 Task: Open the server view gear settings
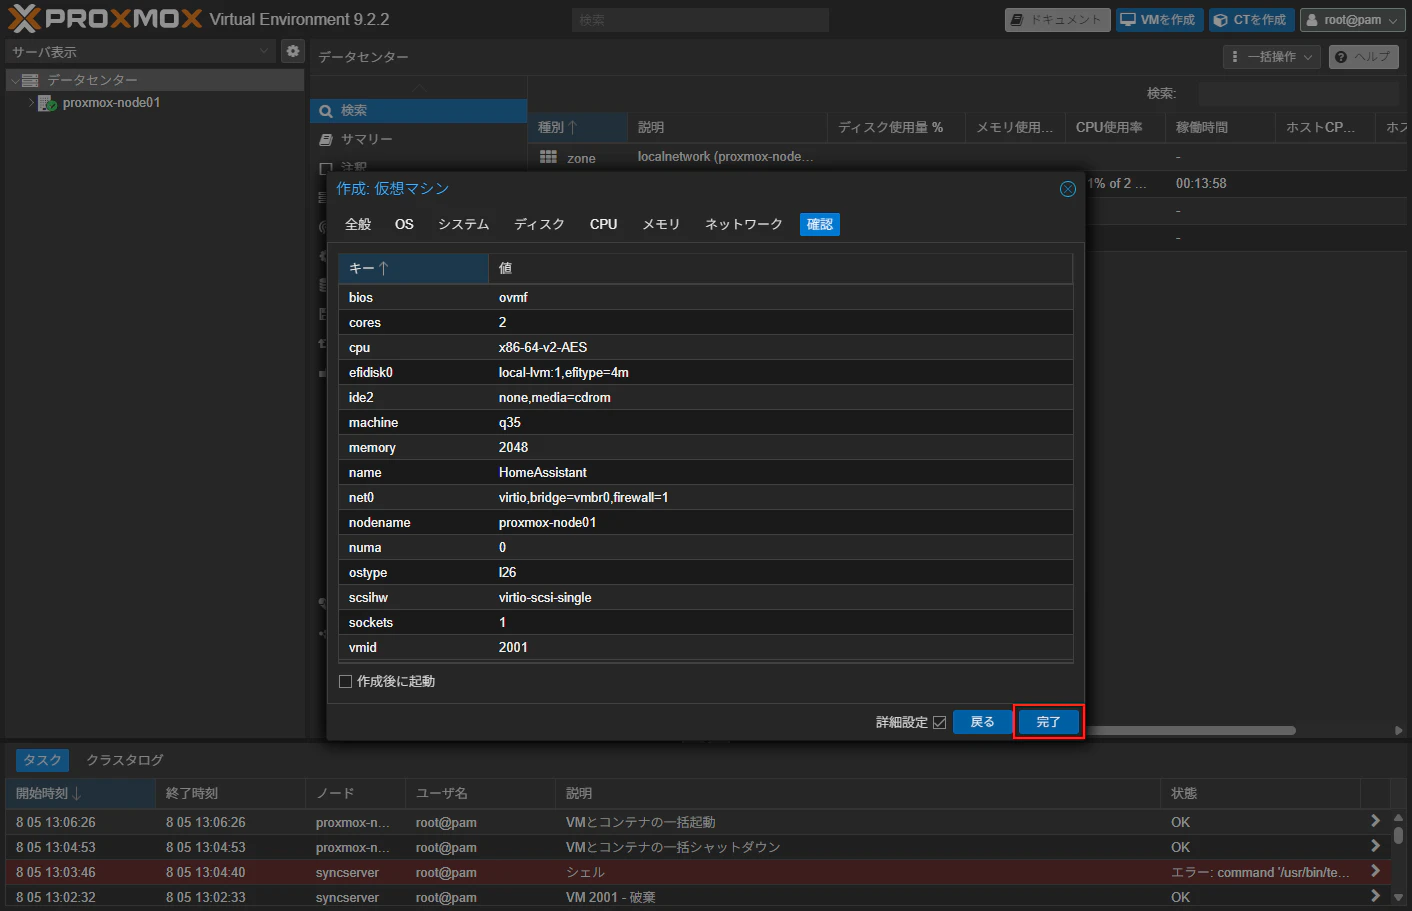(292, 51)
